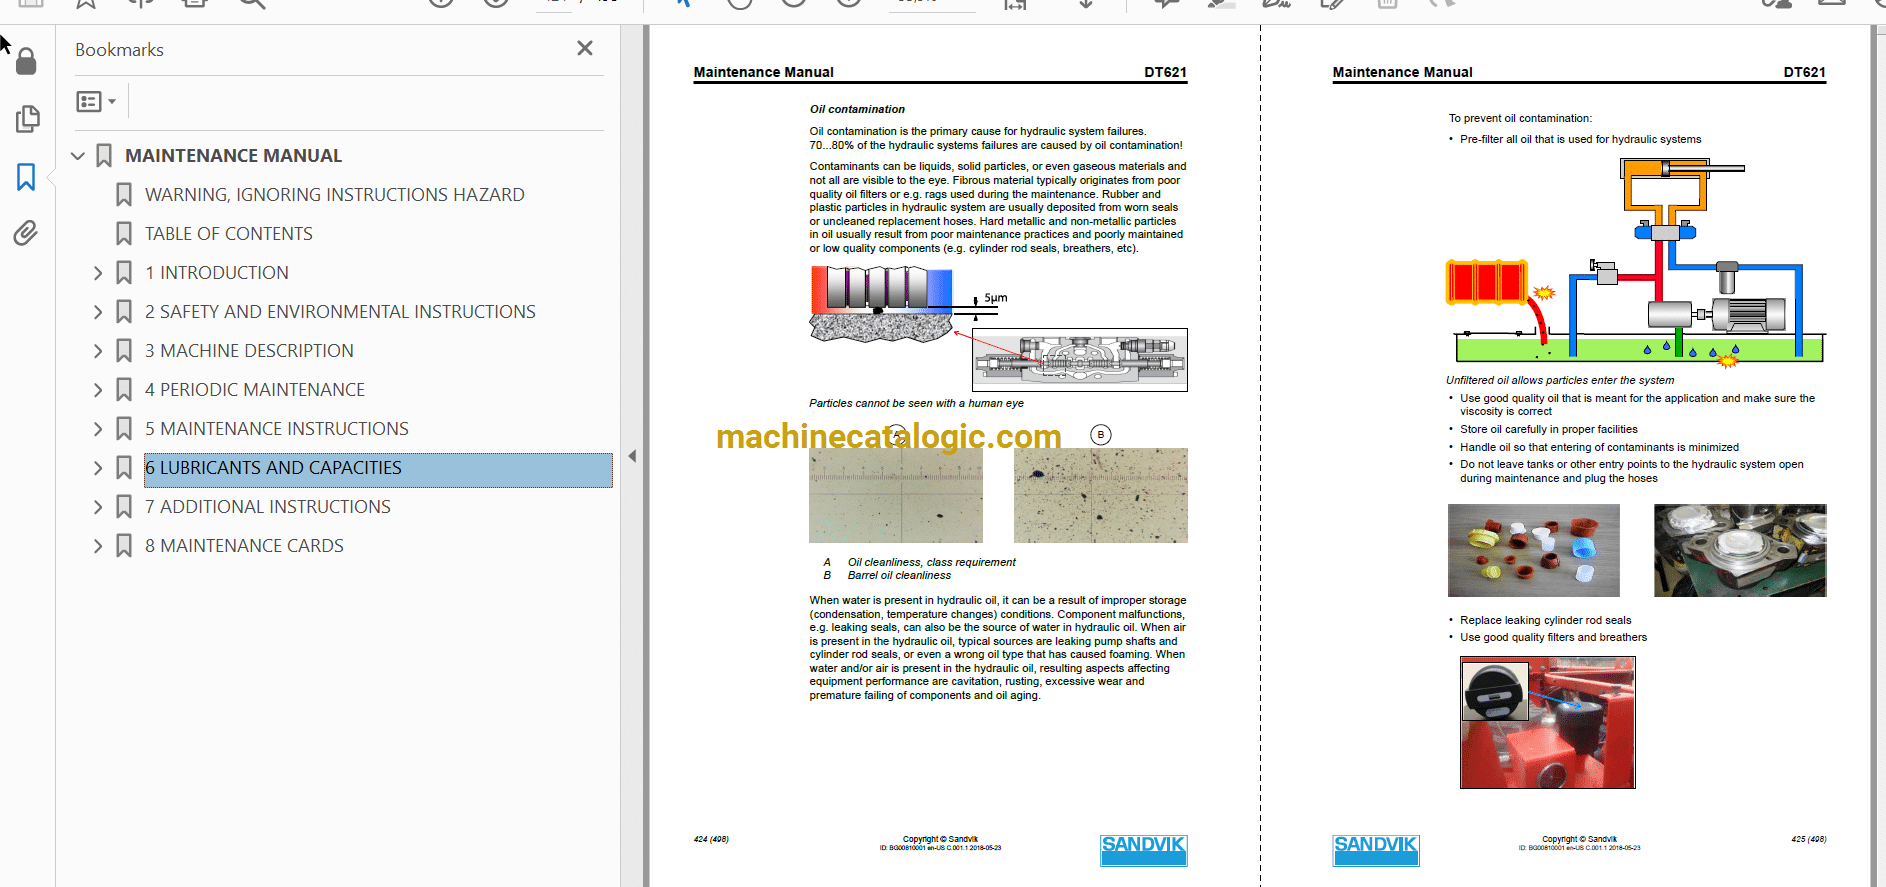
Task: Collapse the MAINTENANCE MANUAL bookmark tree
Action: [78, 156]
